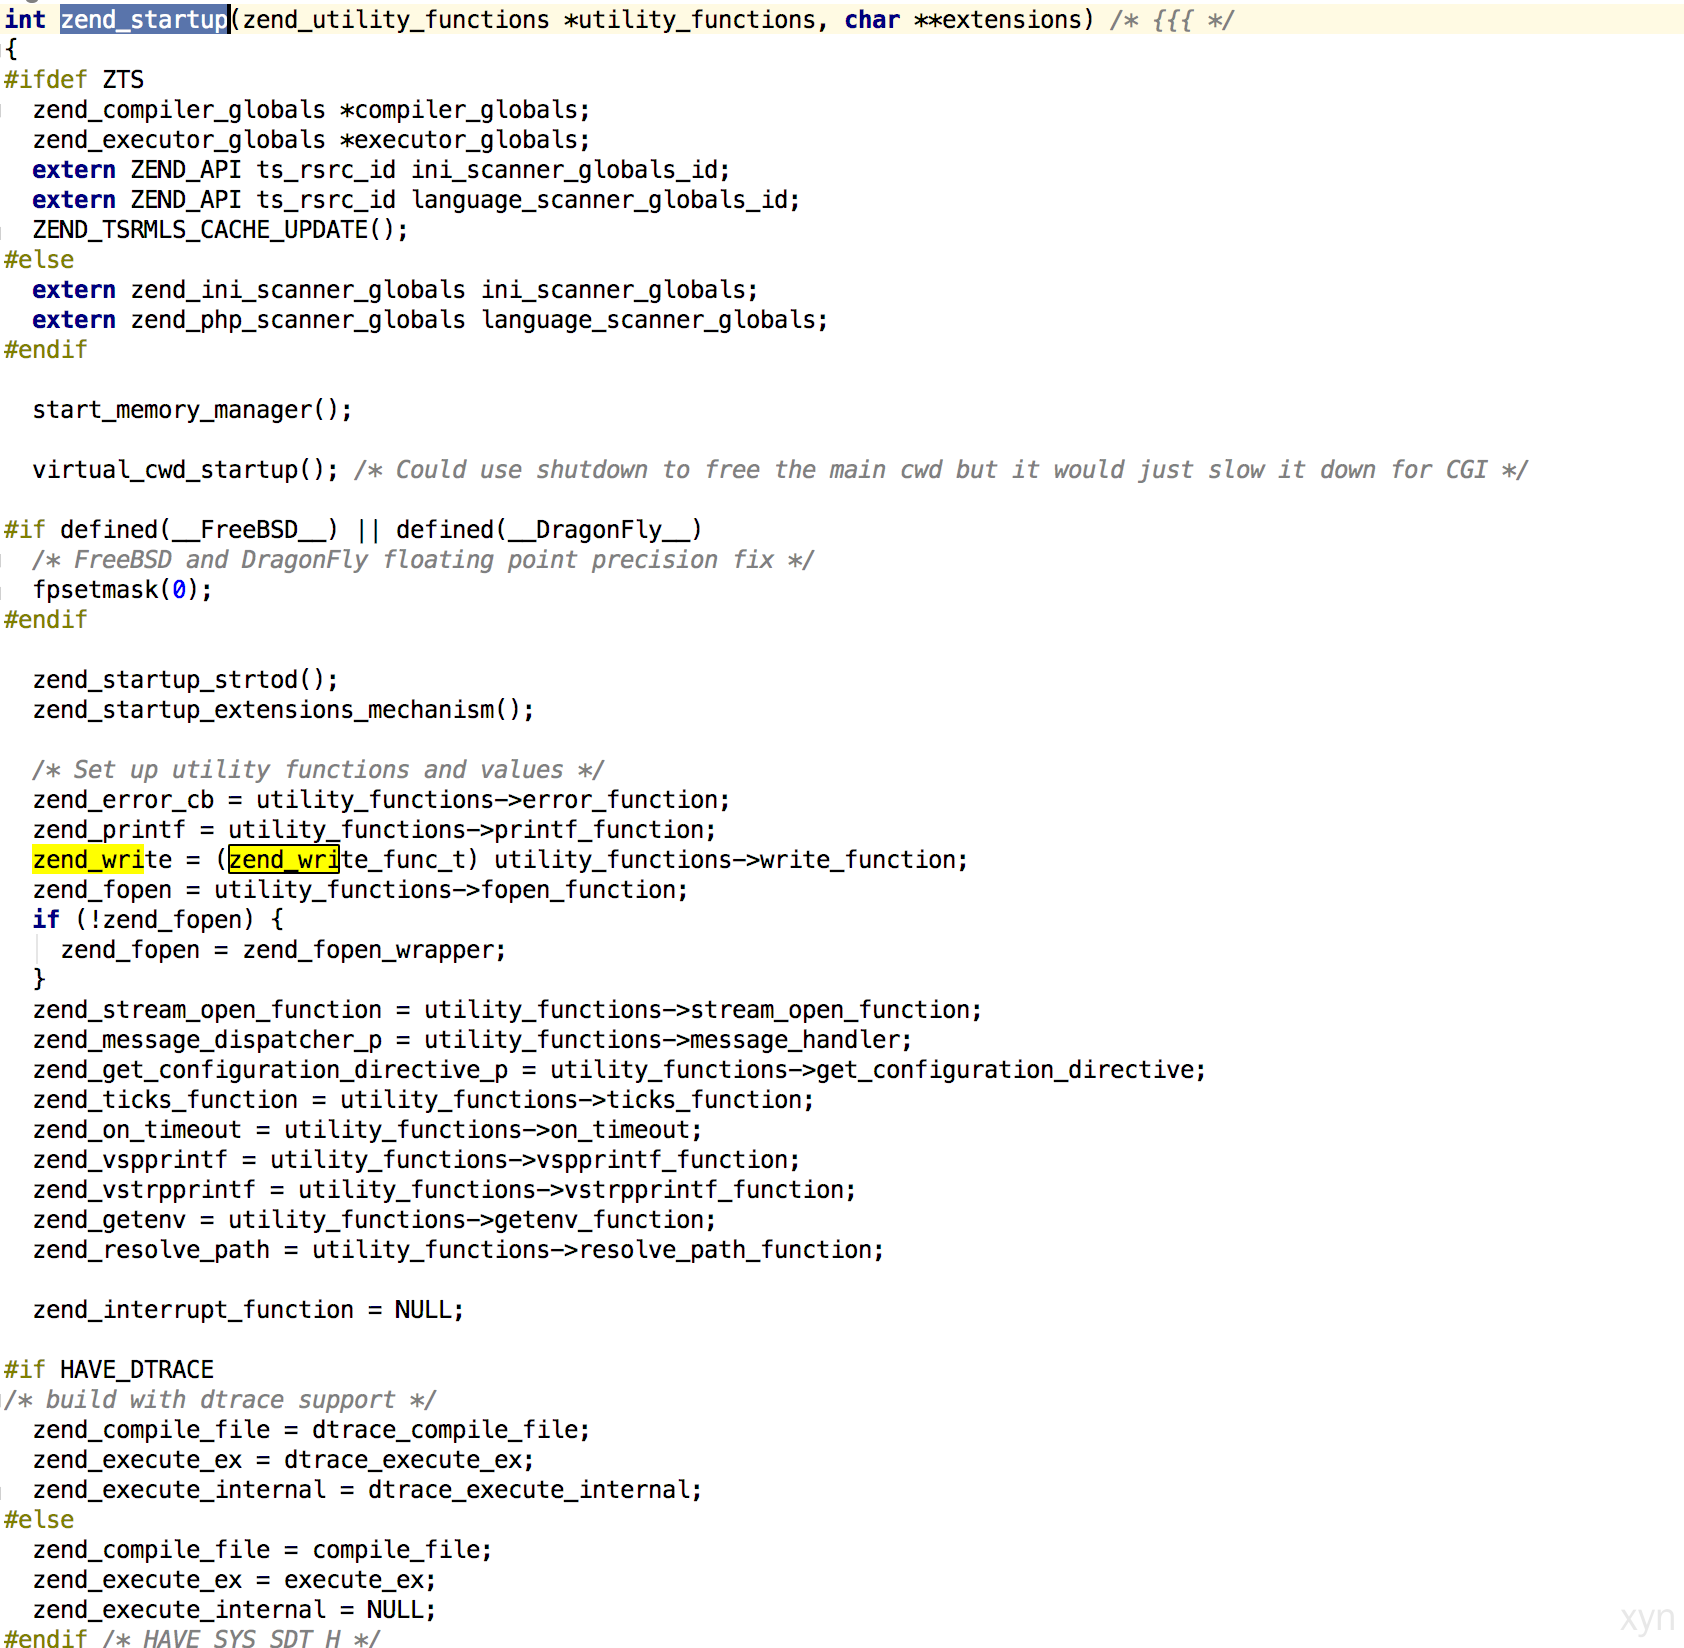This screenshot has height=1648, width=1684.
Task: Click 'zend_utility_functions *utility_functions' parameter
Action: point(528,20)
